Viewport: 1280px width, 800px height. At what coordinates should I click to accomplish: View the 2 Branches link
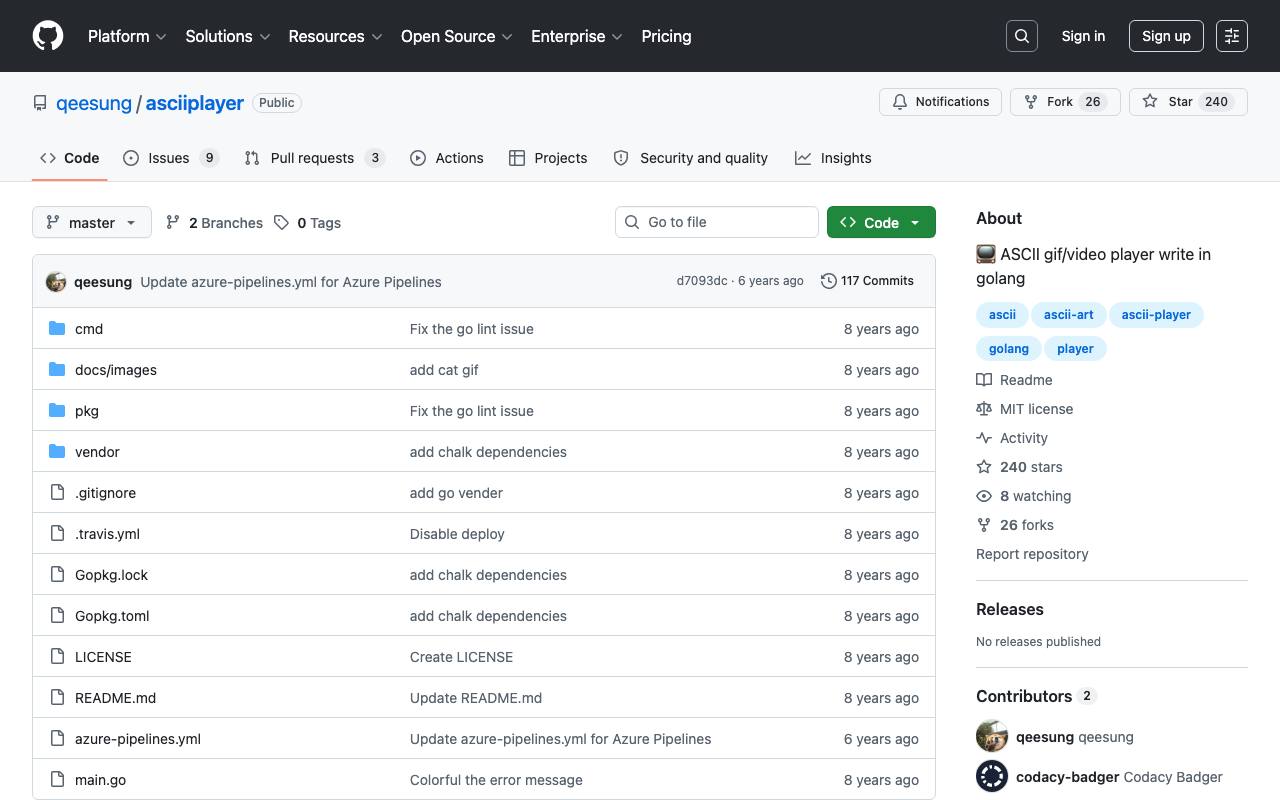tap(214, 223)
